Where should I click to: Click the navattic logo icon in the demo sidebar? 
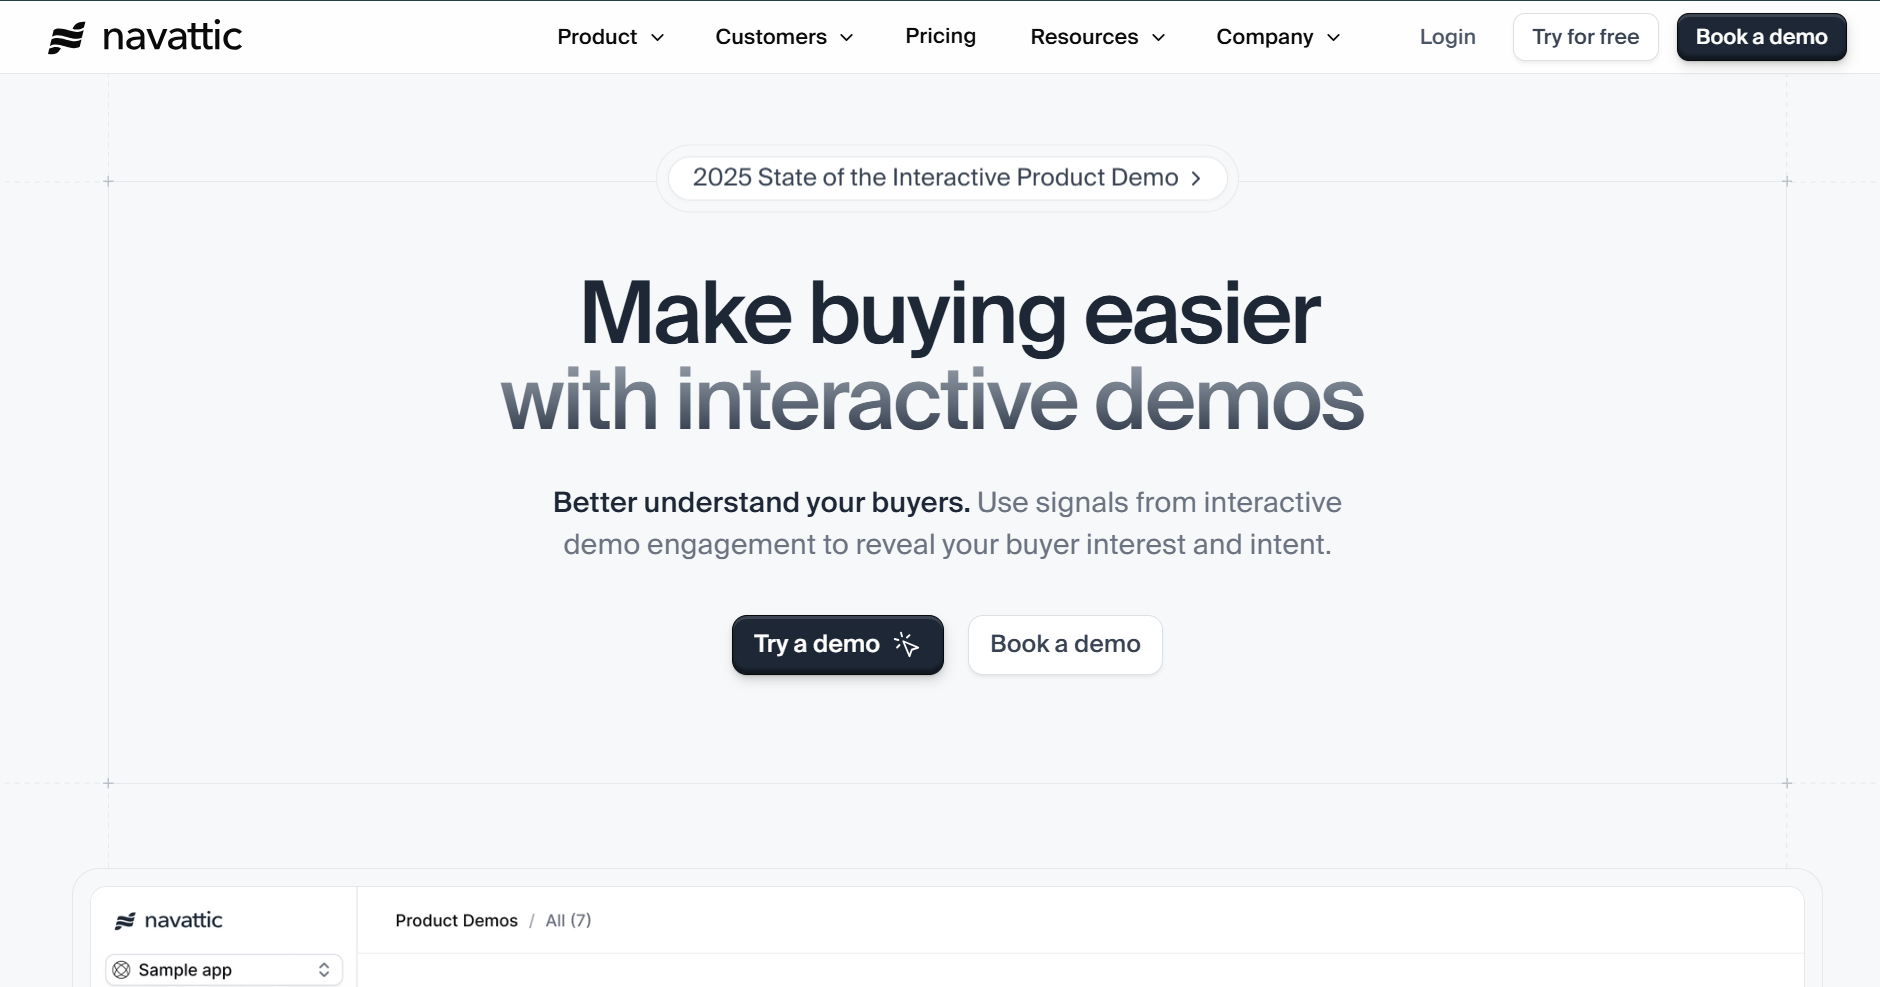[125, 921]
